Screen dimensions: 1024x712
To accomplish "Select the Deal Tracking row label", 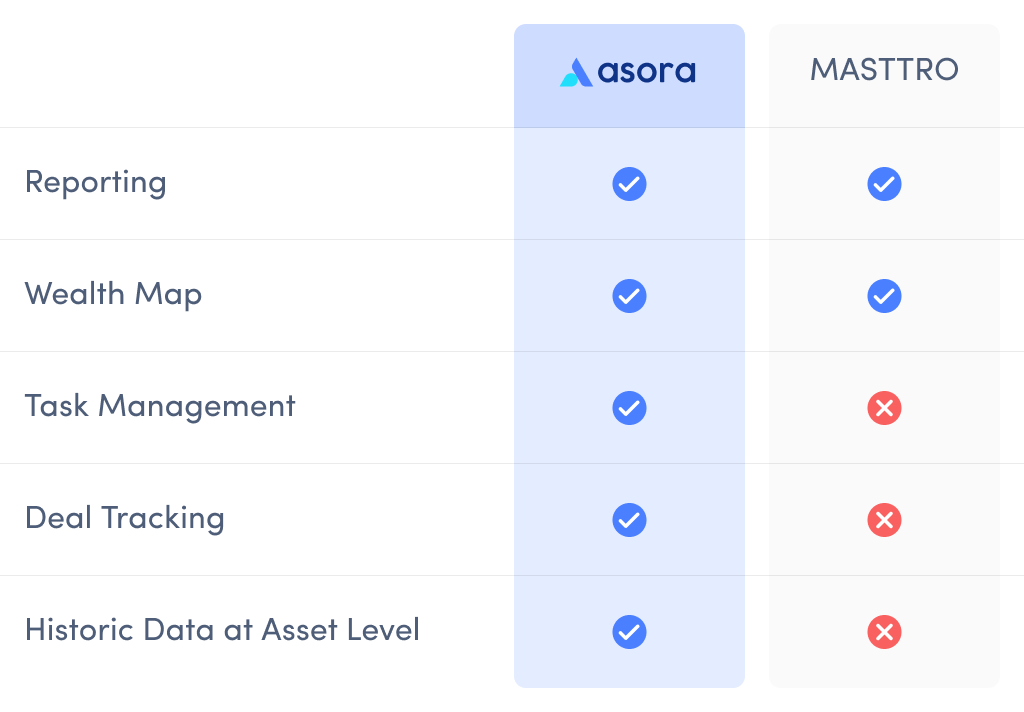I will (x=125, y=519).
